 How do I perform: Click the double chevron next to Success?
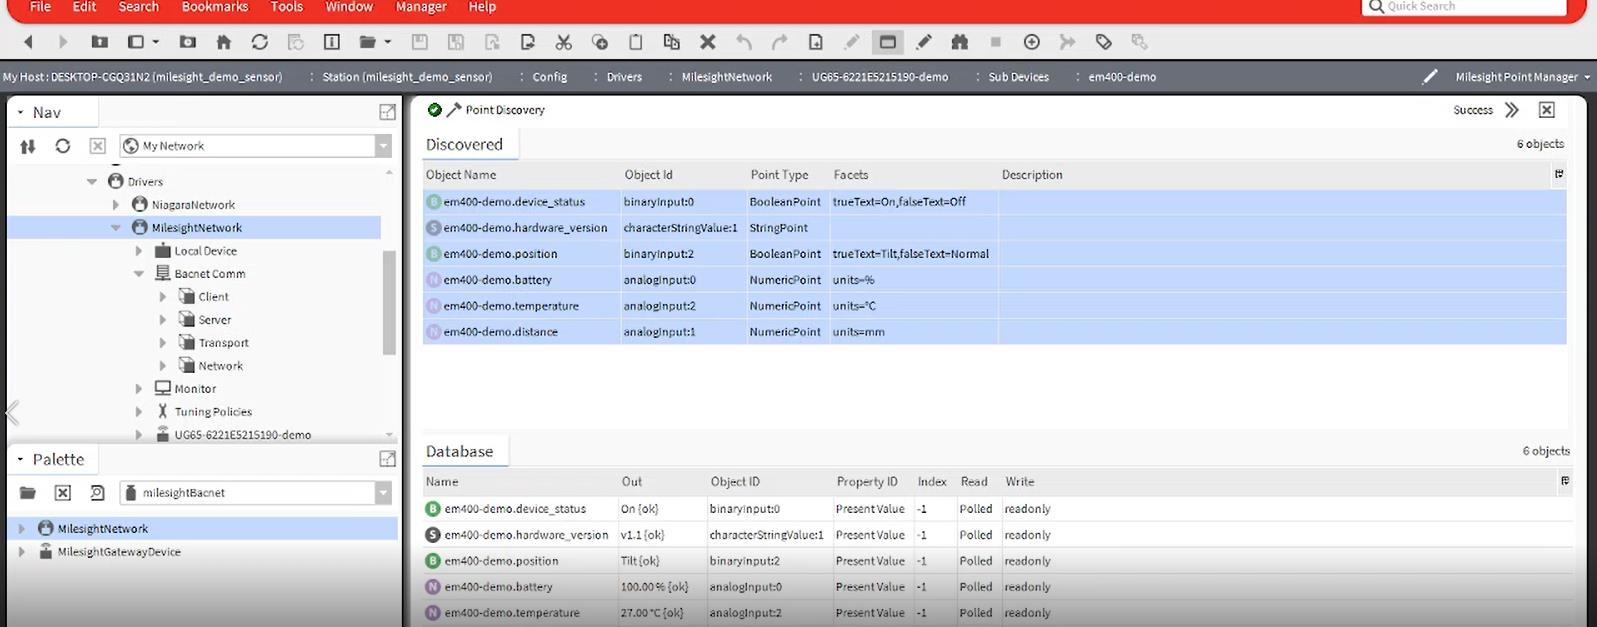[1512, 110]
